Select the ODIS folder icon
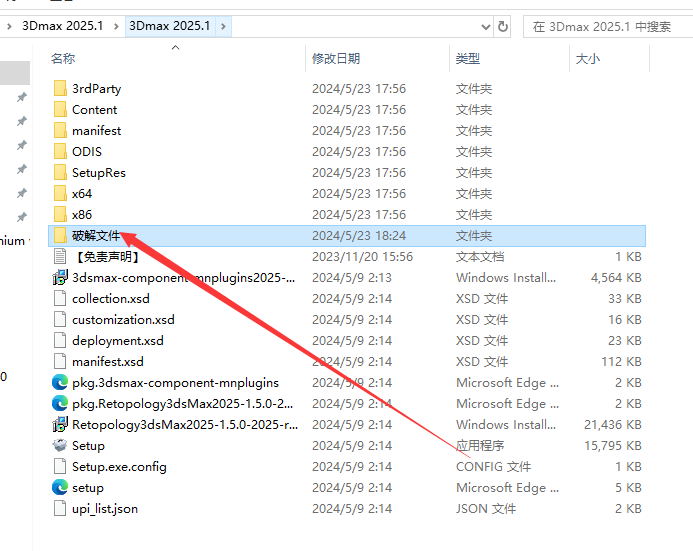Image resolution: width=693 pixels, height=551 pixels. (x=60, y=152)
